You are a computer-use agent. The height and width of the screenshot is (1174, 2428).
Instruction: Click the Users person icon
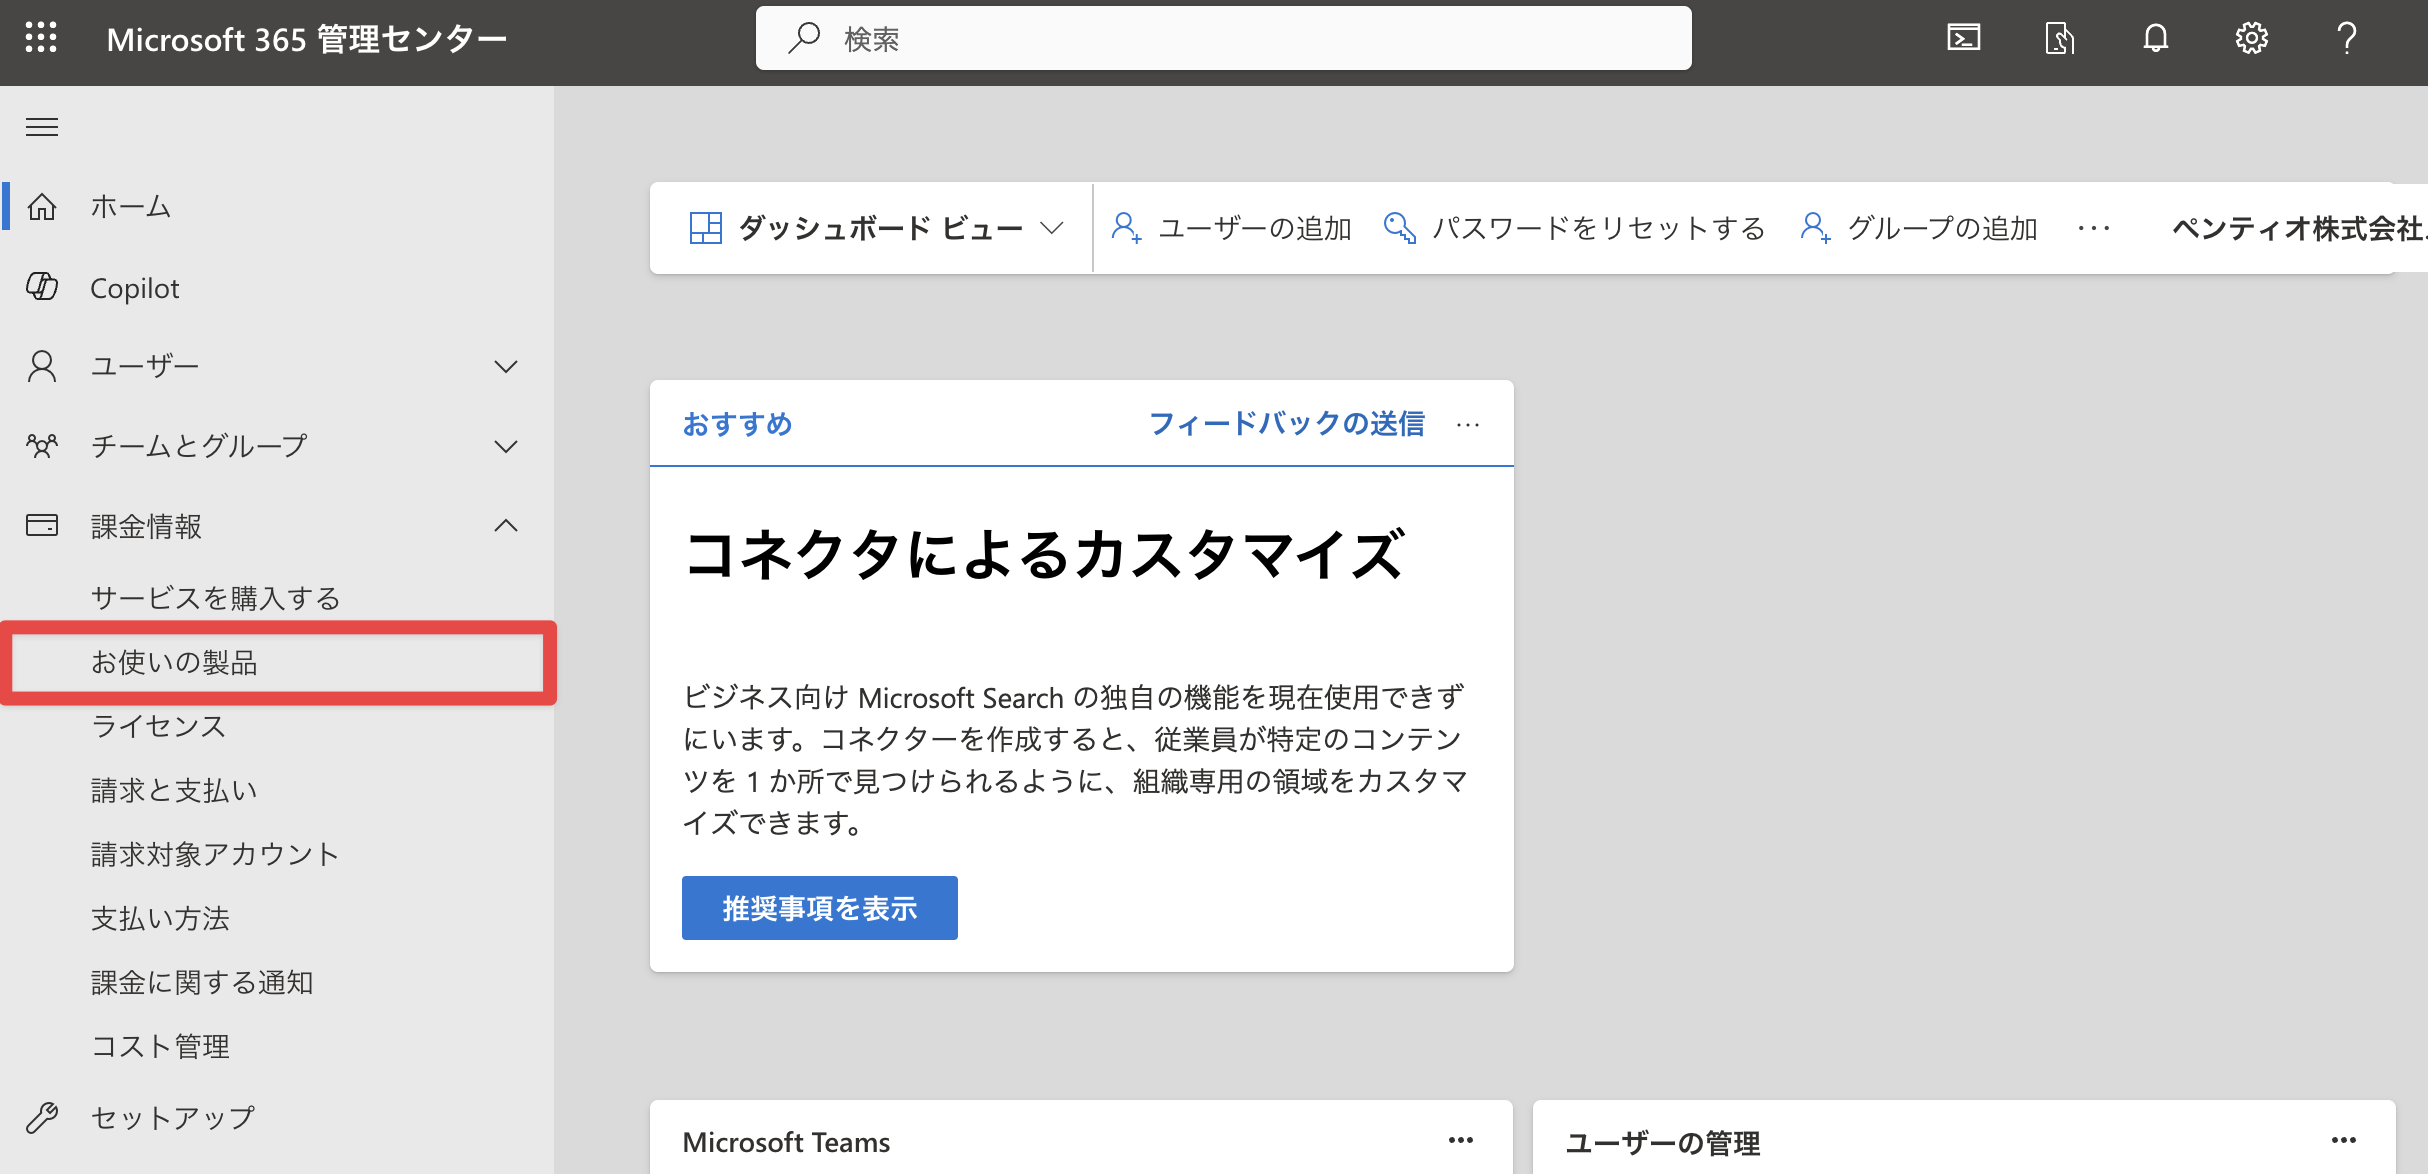(42, 366)
